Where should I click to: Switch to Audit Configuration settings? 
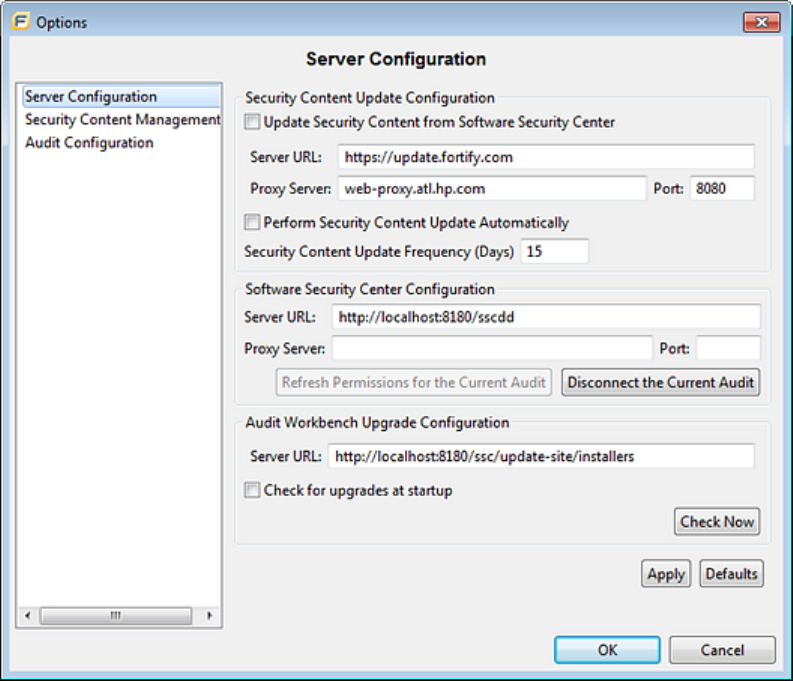tap(89, 143)
